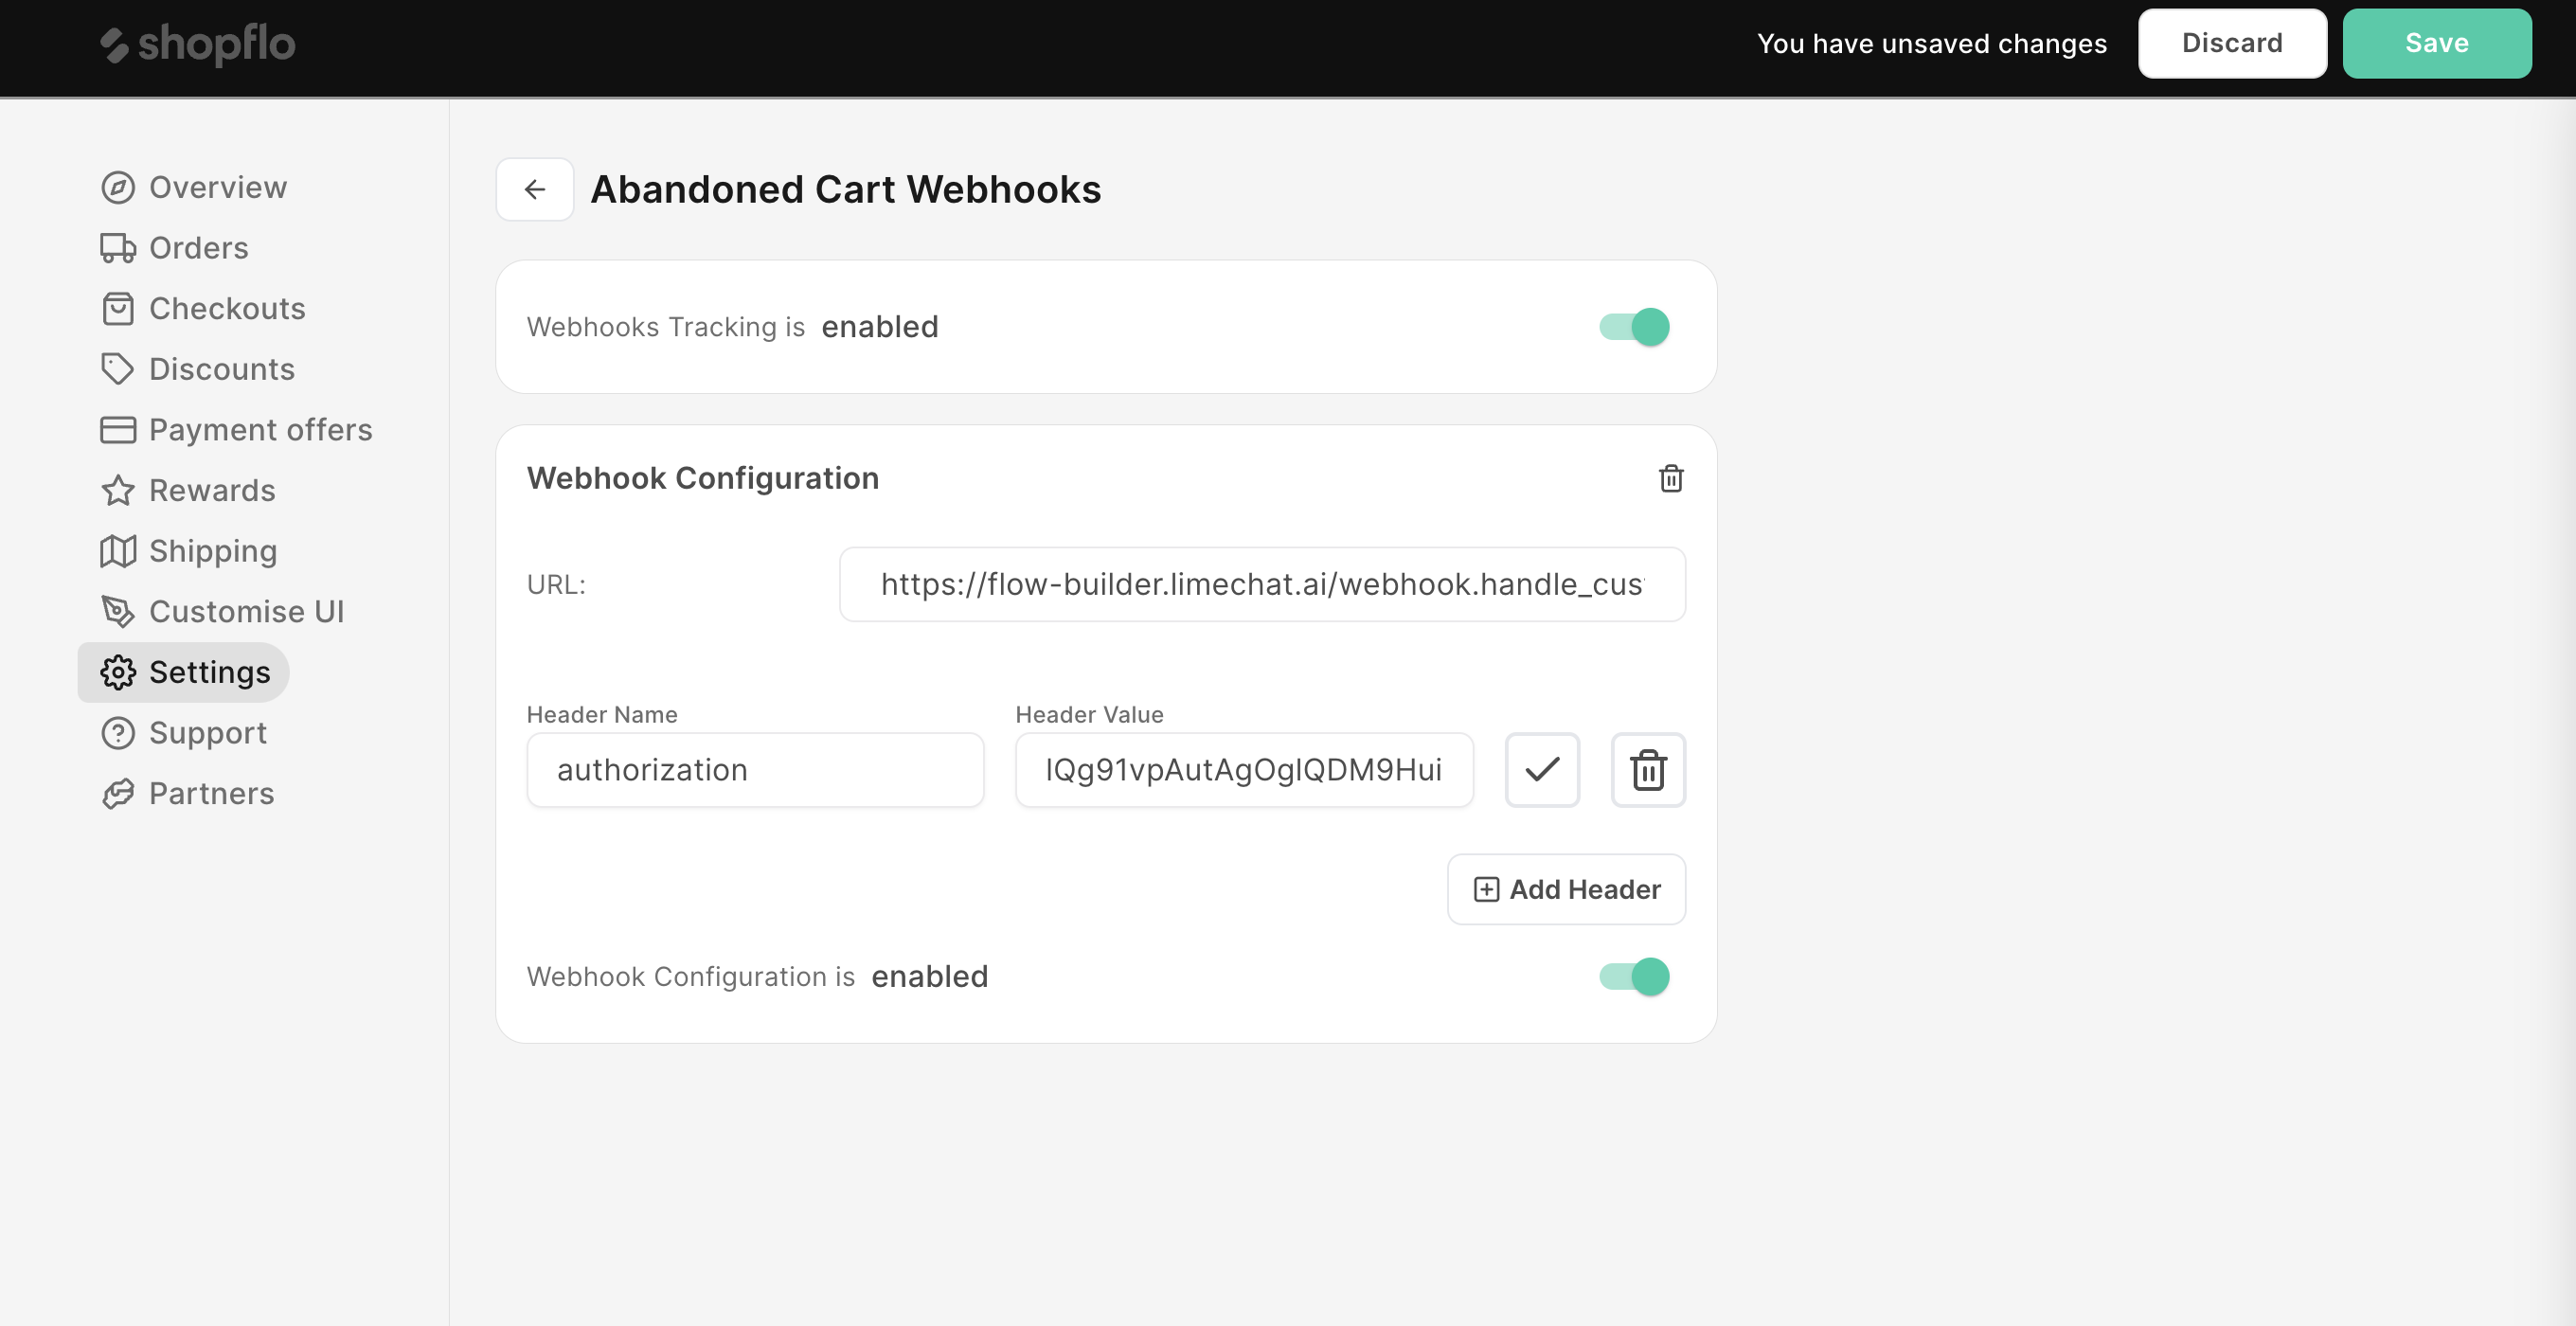Open Orders in sidebar

coord(175,248)
